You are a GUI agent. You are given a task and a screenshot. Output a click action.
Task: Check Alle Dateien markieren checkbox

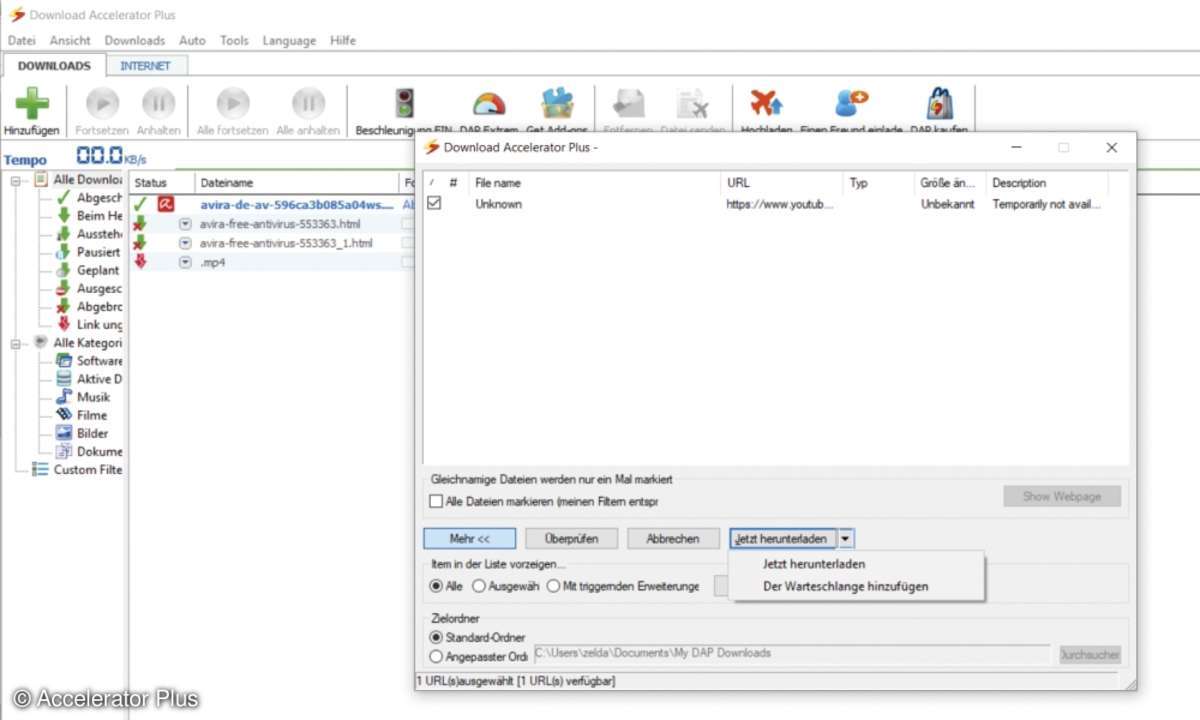[435, 501]
